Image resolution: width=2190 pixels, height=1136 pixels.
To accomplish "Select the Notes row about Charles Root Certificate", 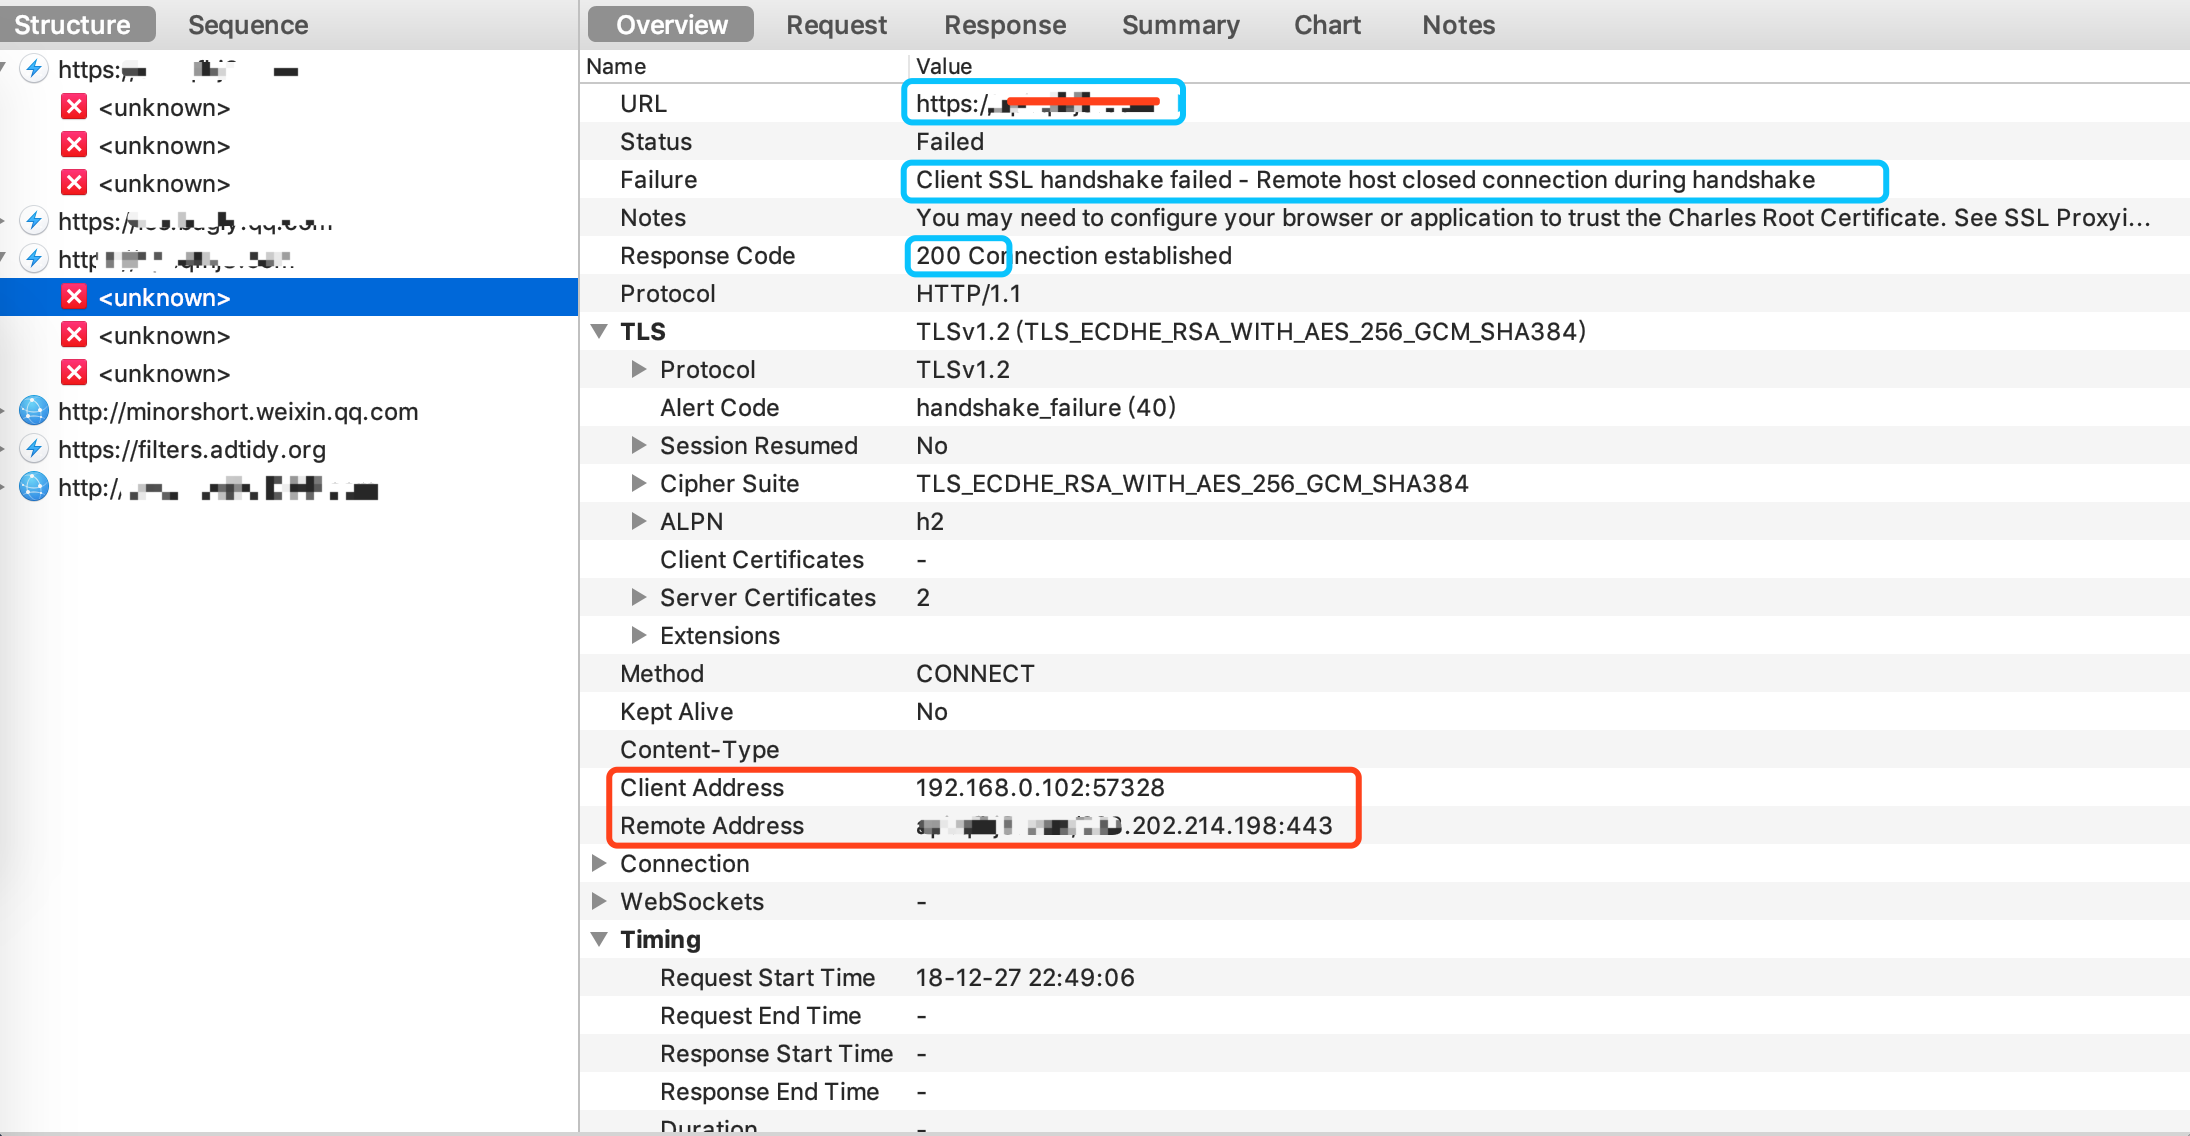I will 1385,217.
